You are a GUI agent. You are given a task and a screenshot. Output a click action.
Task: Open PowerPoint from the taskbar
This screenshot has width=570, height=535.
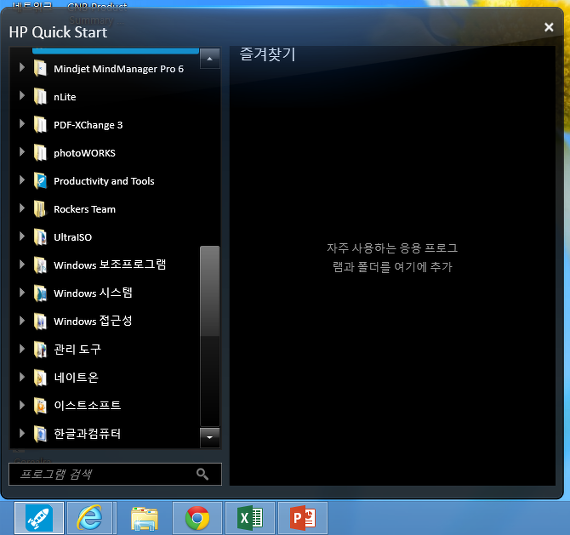[x=303, y=518]
